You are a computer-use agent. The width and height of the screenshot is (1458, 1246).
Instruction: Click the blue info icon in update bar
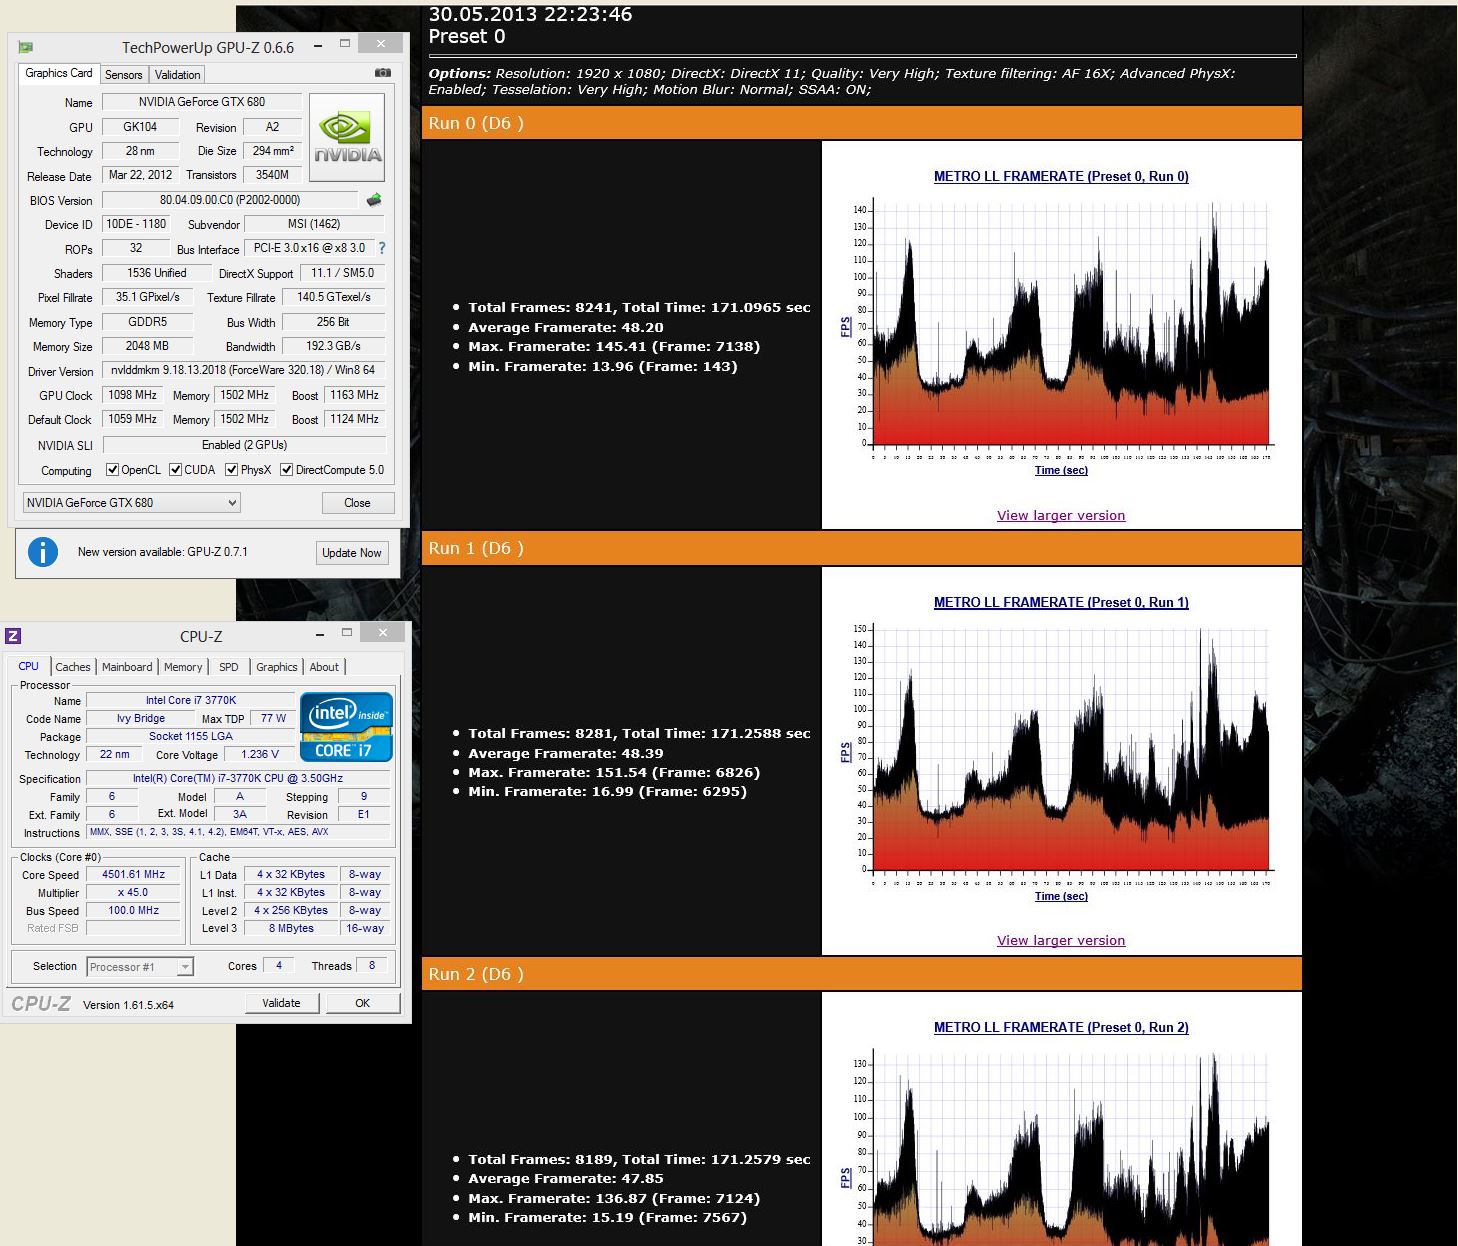(42, 552)
